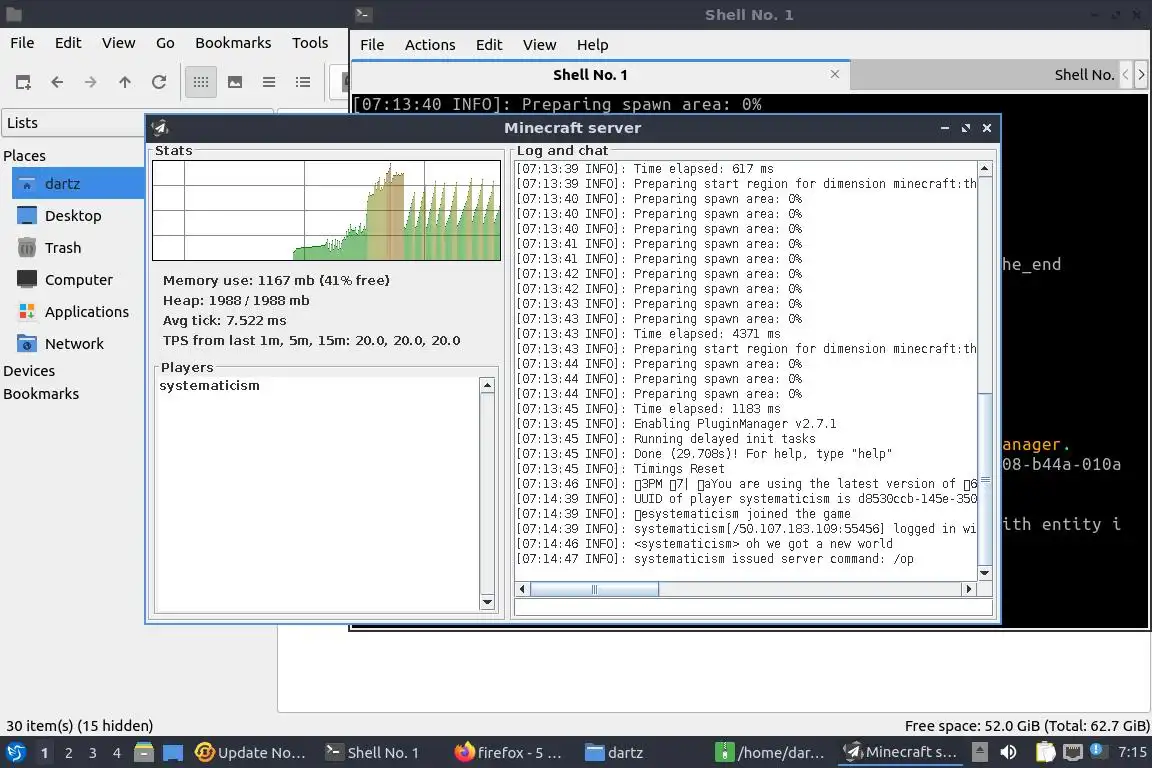This screenshot has width=1152, height=768.
Task: Click the show desktop icon on taskbar
Action: (x=173, y=753)
